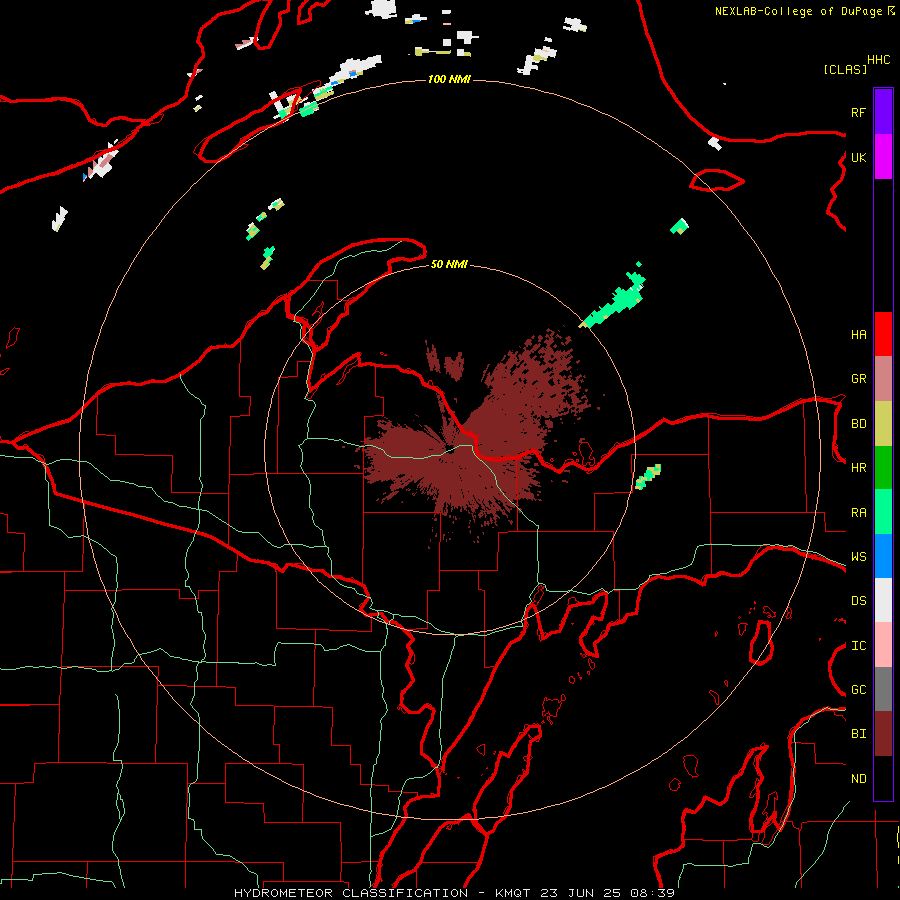Click the 'RF' legend label text
This screenshot has width=900, height=900.
(858, 112)
